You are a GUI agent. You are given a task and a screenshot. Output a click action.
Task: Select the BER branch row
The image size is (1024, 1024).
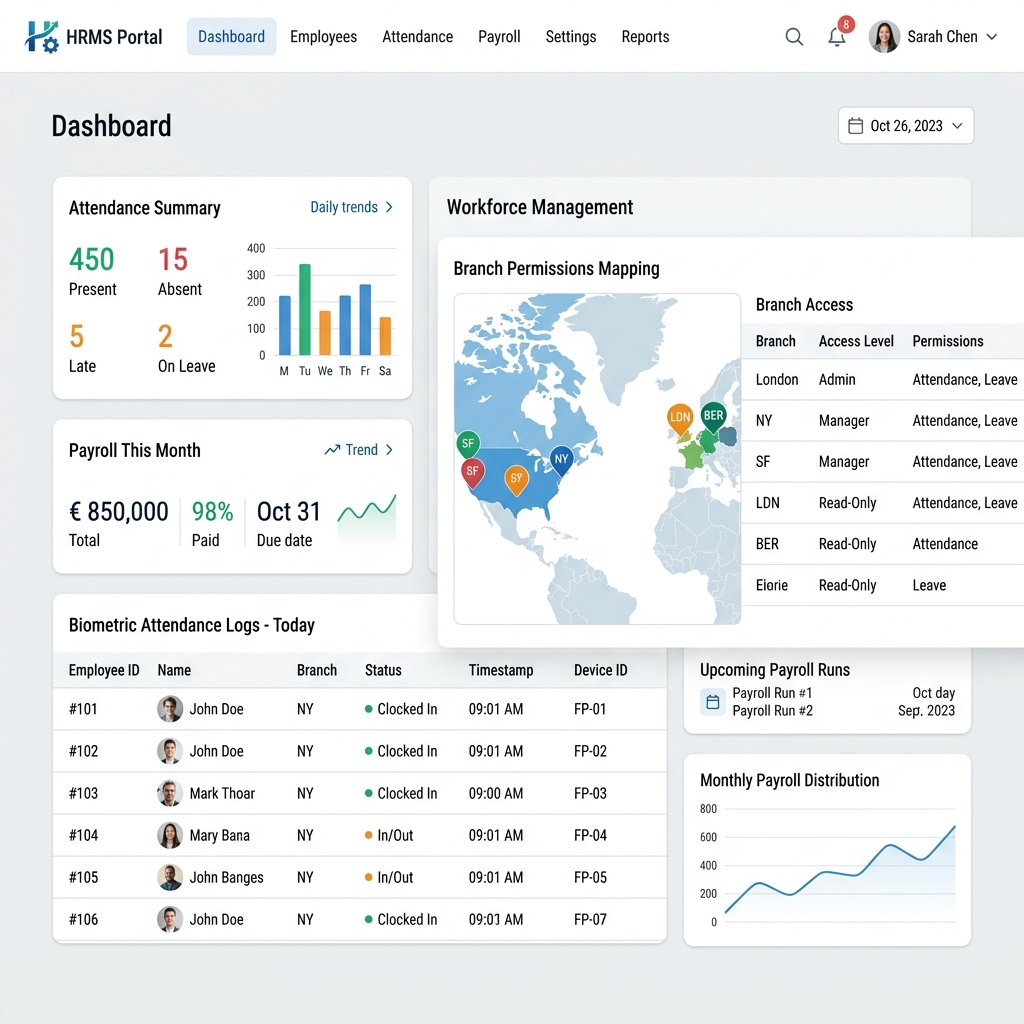(882, 544)
